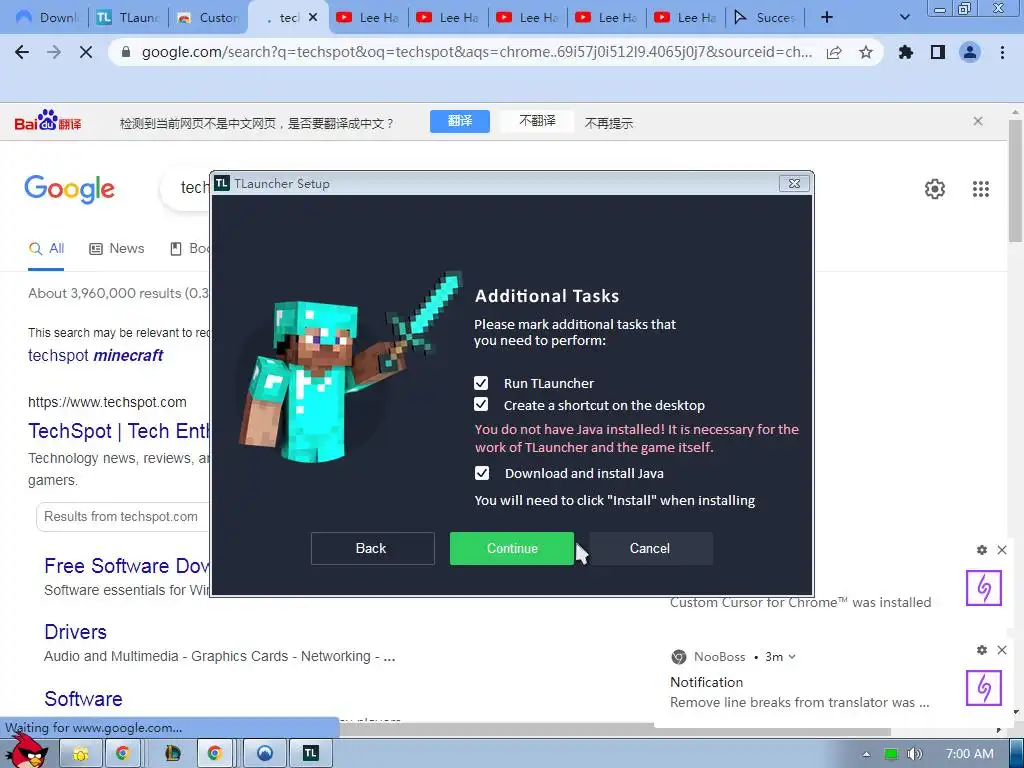Uncheck Download and install Java
Viewport: 1024px width, 768px height.
(481, 473)
